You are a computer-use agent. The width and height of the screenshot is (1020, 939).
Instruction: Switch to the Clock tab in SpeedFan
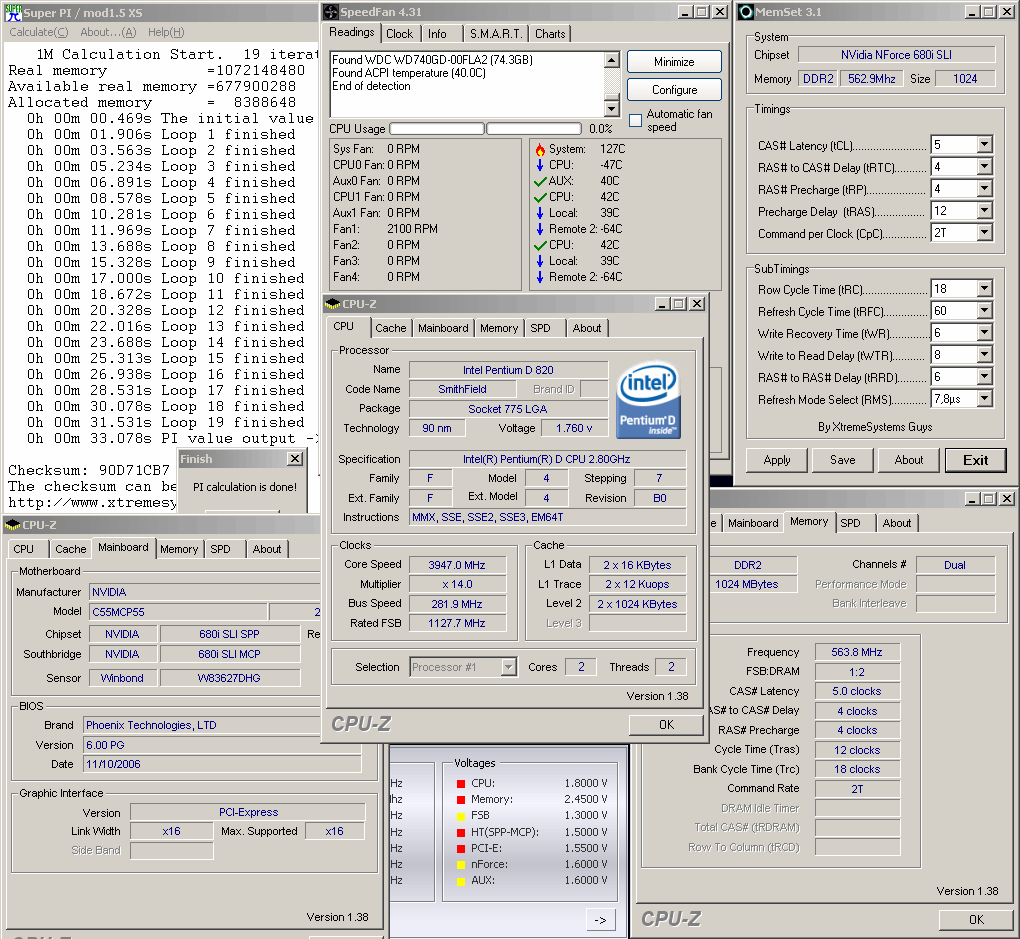tap(399, 34)
